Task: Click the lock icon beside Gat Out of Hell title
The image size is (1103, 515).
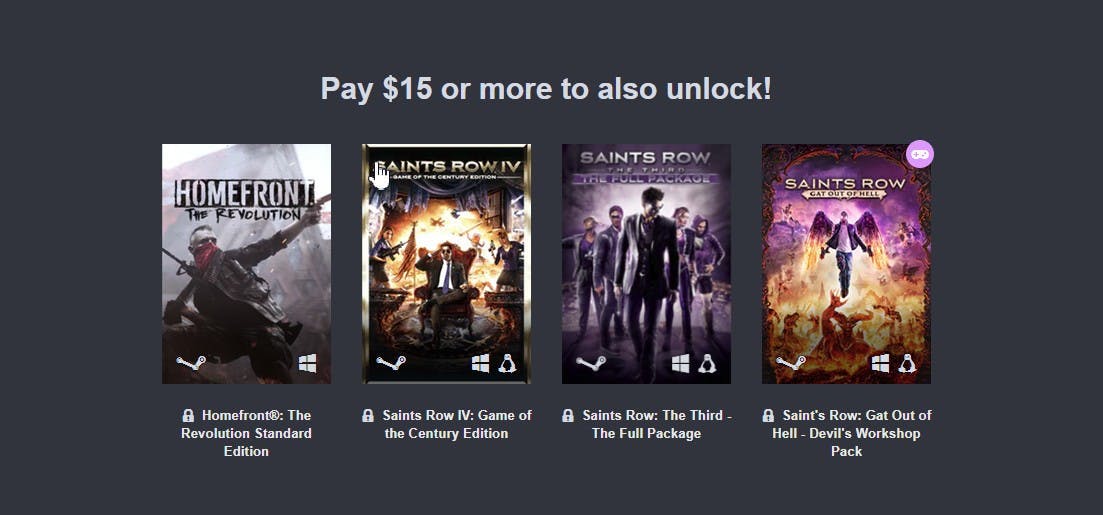Action: pos(768,415)
